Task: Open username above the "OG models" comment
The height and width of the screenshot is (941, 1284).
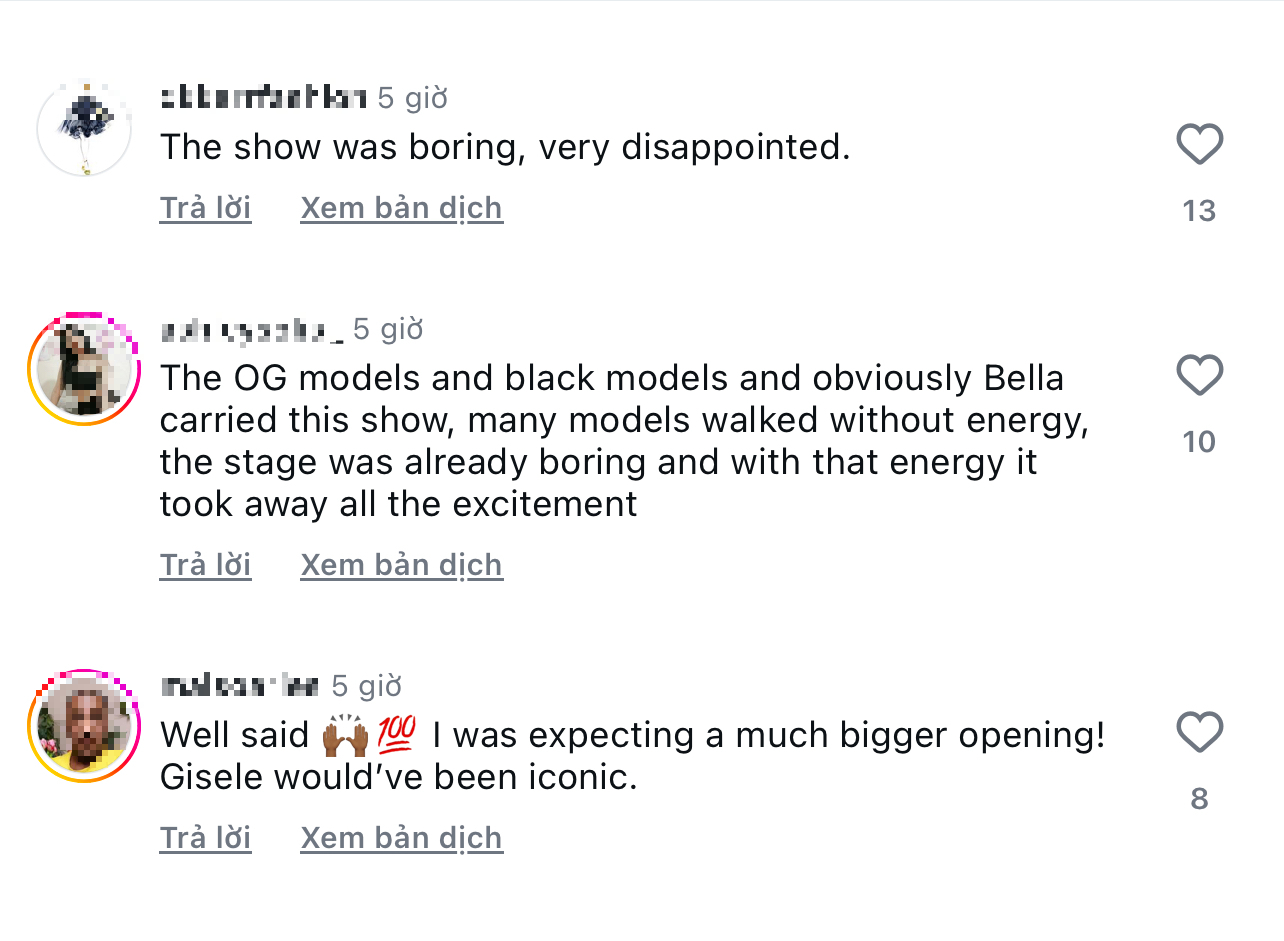Action: [251, 329]
